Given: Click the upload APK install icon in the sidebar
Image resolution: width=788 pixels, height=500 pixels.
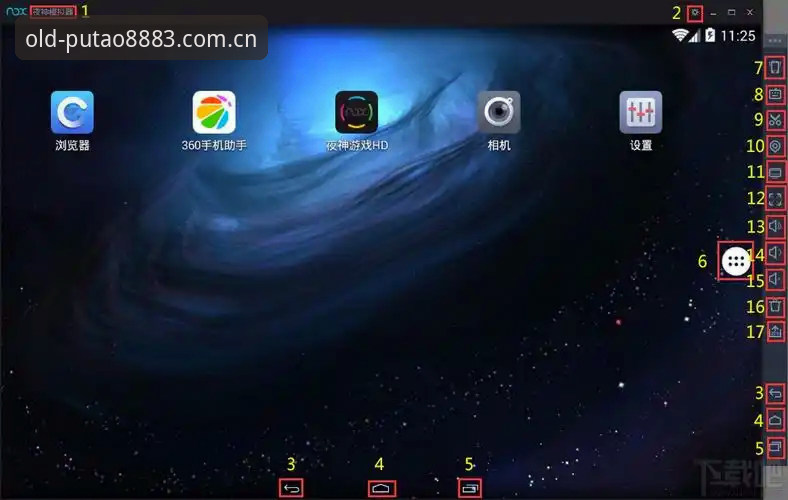Looking at the screenshot, I should (x=775, y=331).
